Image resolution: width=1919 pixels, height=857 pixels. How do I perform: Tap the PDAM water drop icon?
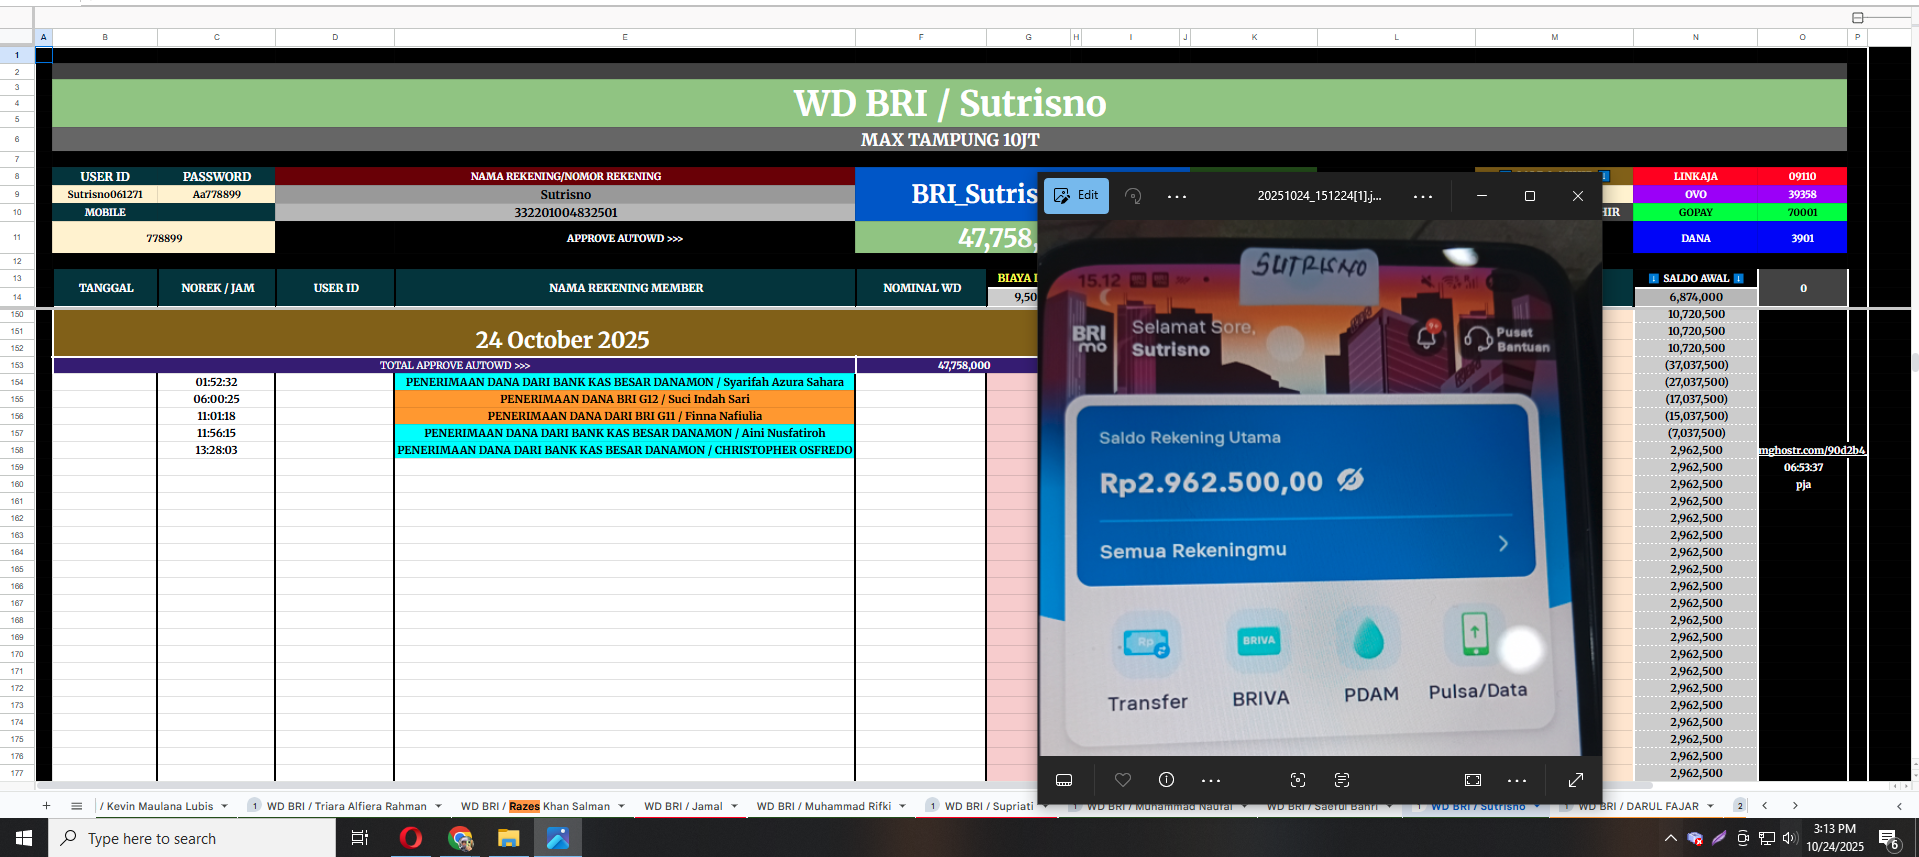(1368, 638)
